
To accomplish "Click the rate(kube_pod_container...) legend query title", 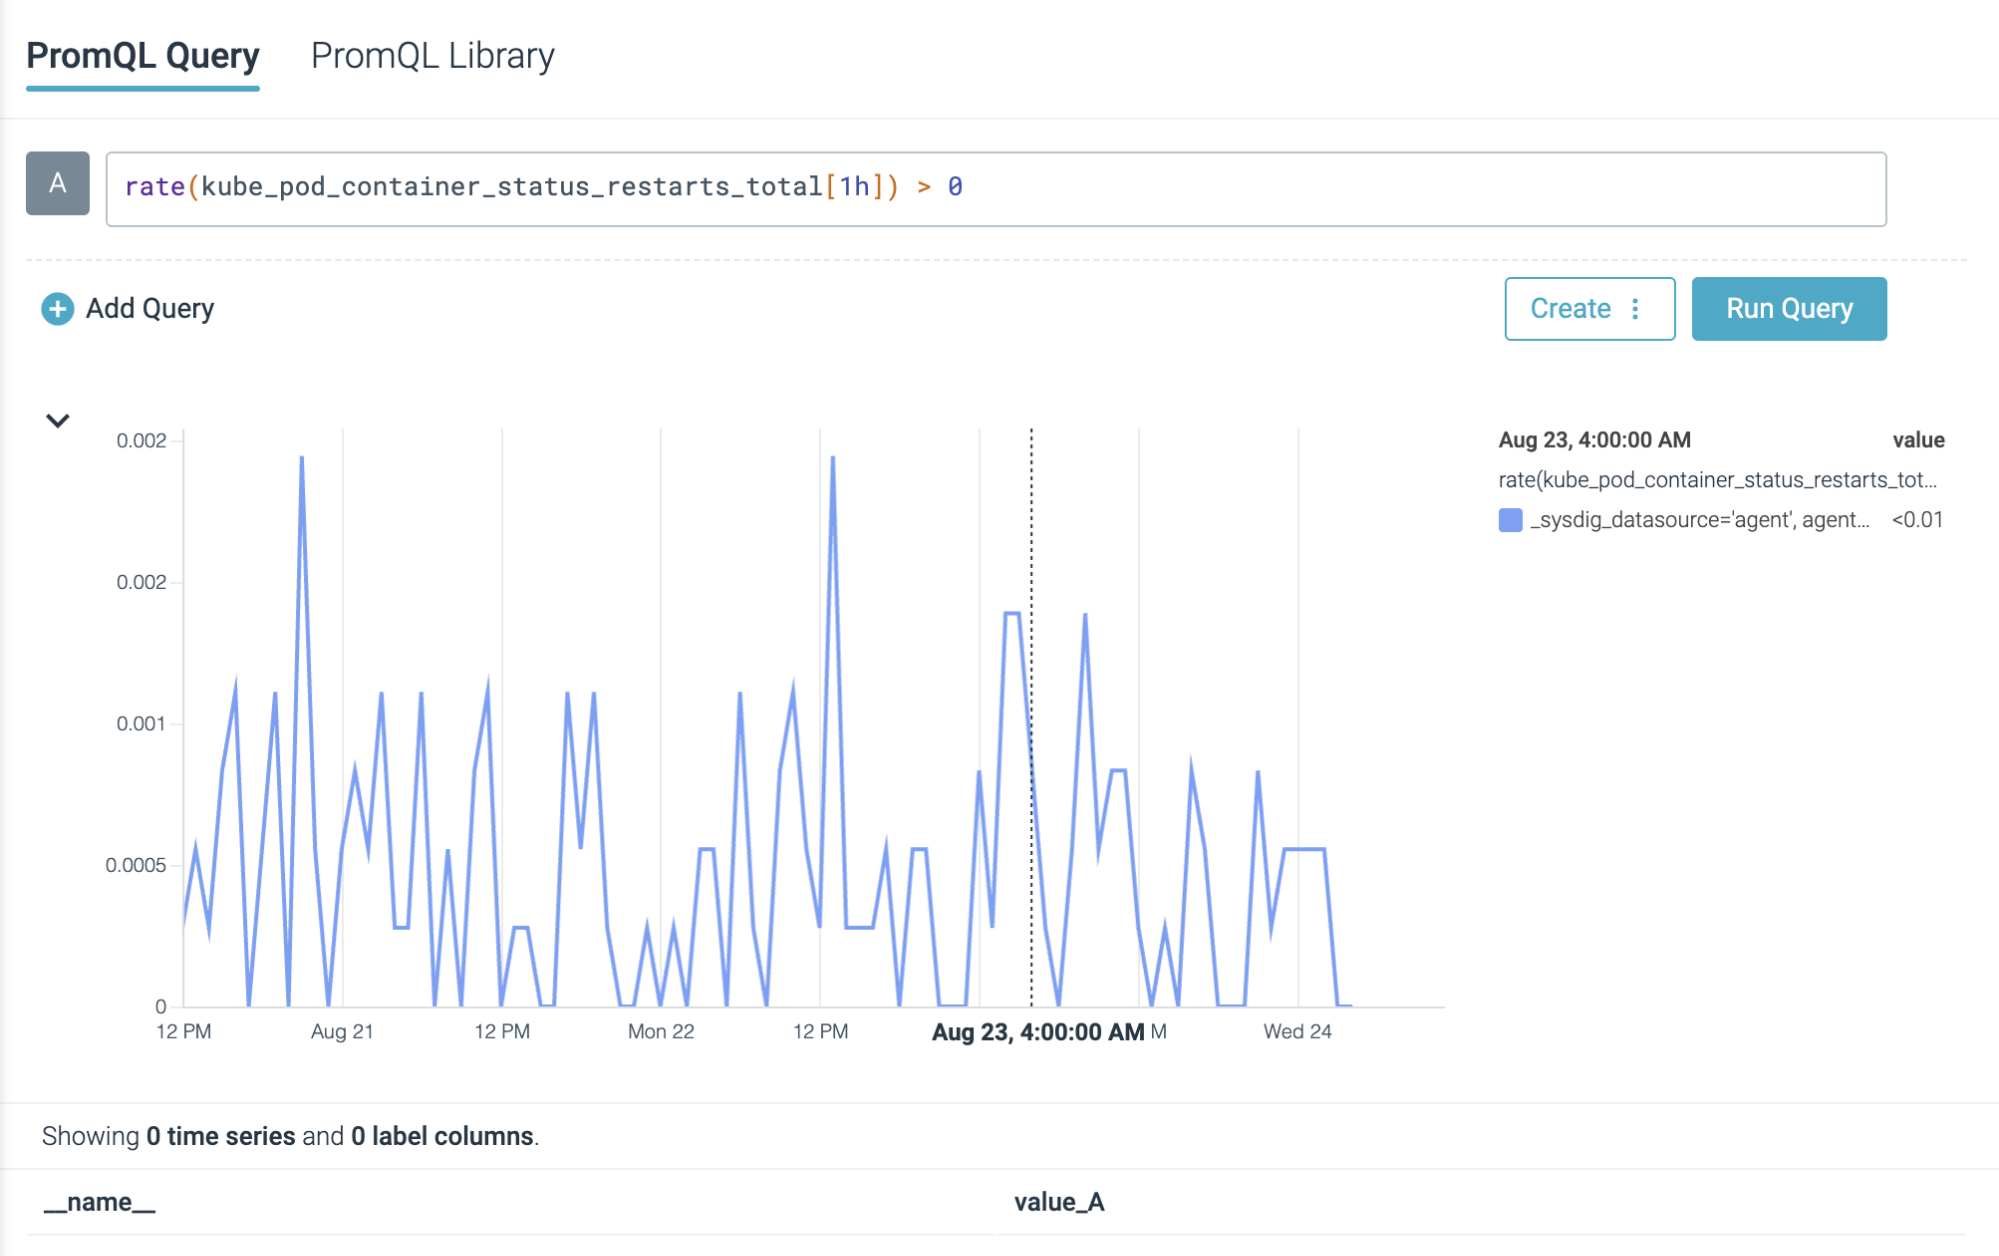I will click(x=1717, y=480).
